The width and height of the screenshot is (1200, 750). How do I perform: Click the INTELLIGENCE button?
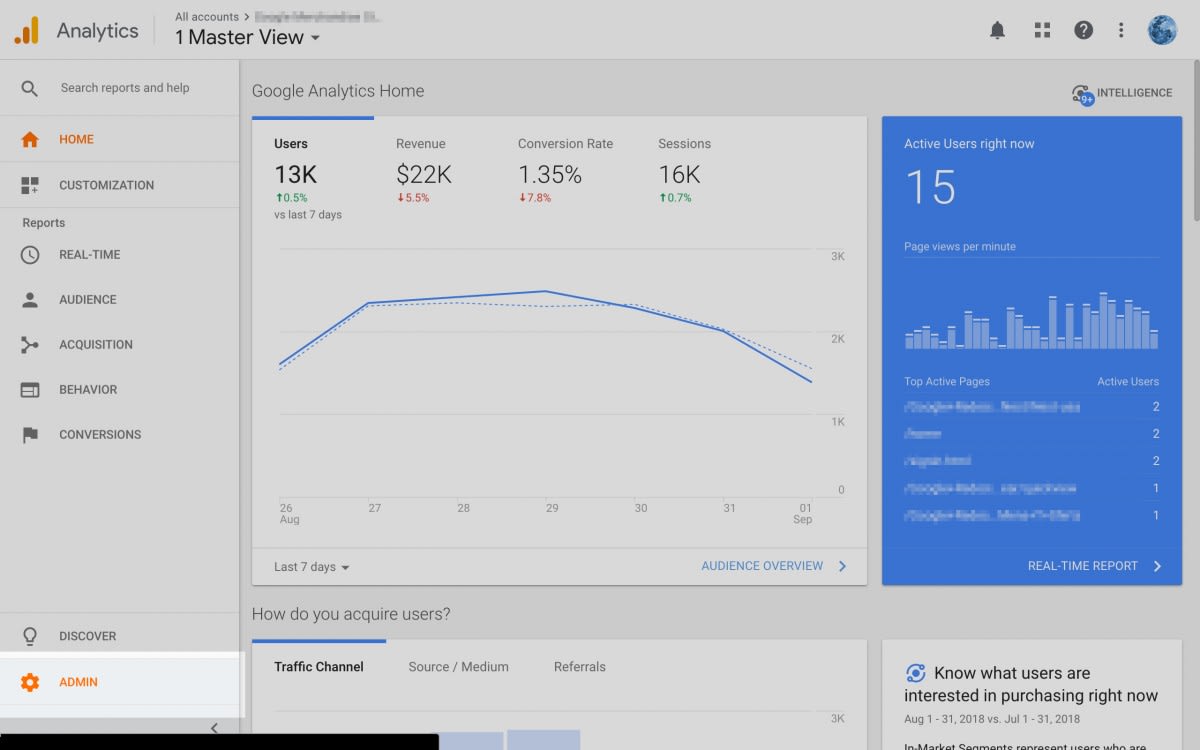[1122, 93]
